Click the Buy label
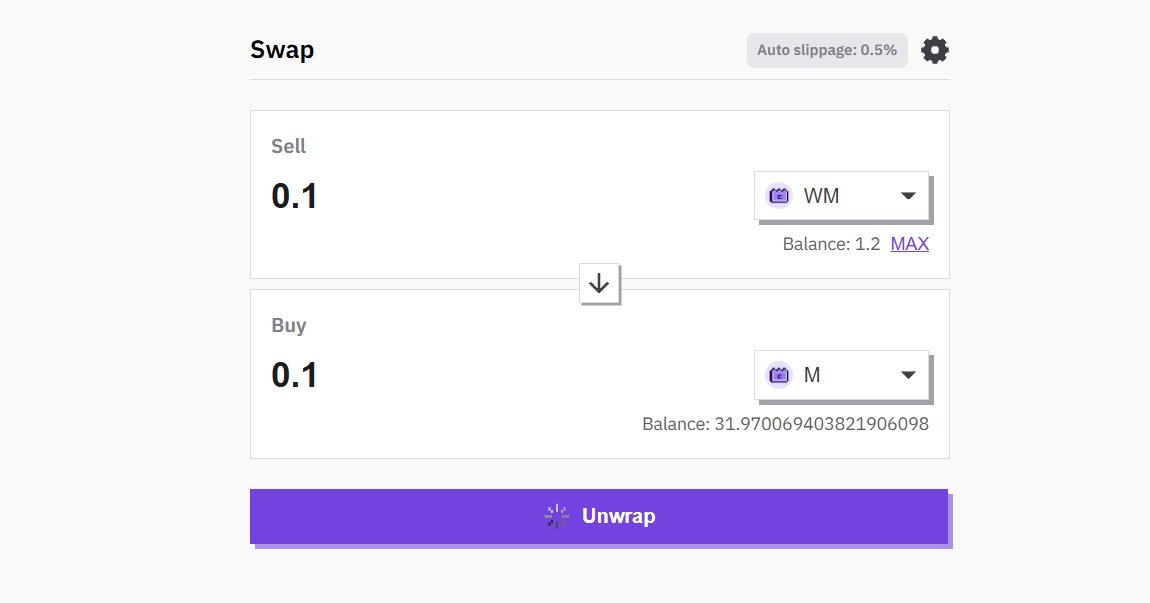The height and width of the screenshot is (603, 1150). 288,325
